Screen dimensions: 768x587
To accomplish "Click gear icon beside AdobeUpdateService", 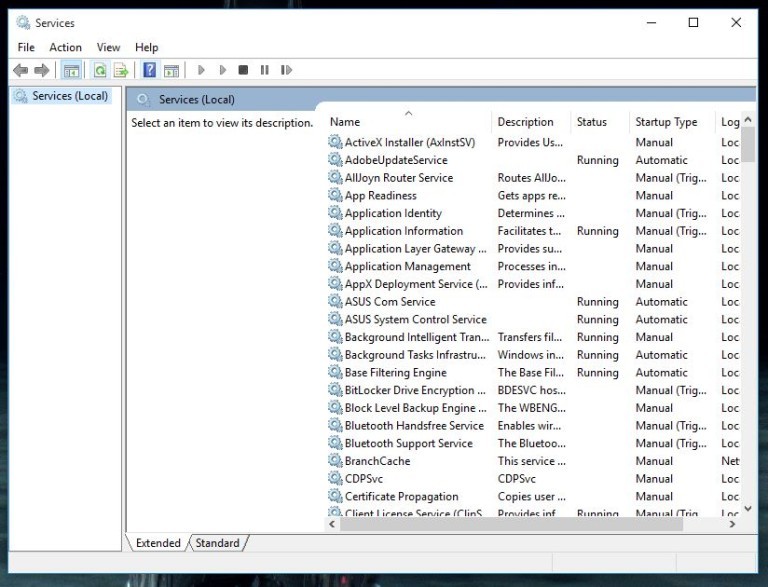I will tap(335, 160).
